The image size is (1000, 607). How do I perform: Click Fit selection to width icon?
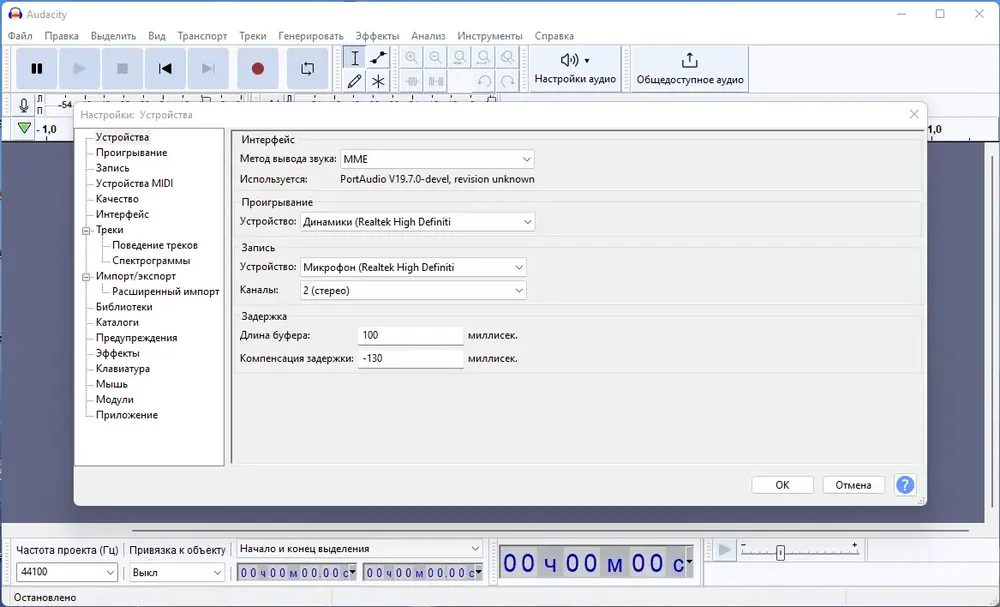(x=459, y=58)
